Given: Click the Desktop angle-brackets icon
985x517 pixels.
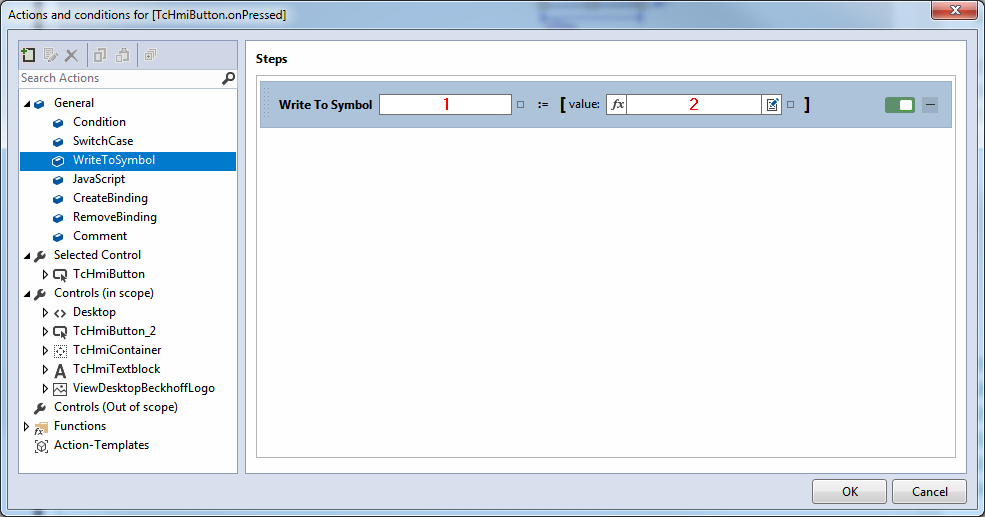Looking at the screenshot, I should (60, 313).
